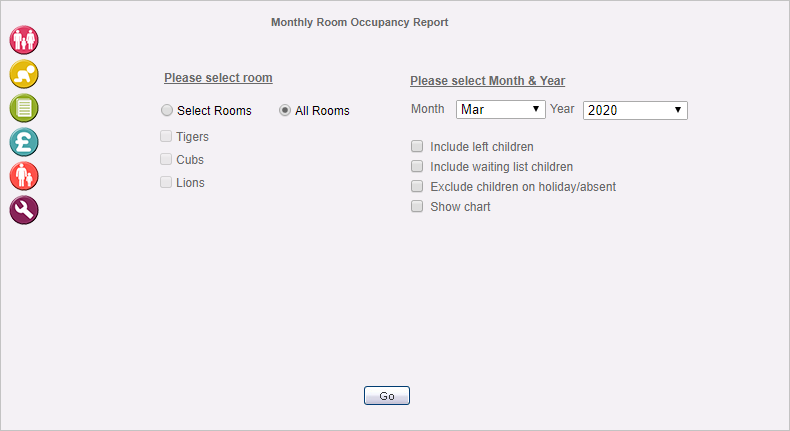Tick the Cubs room checkbox
This screenshot has width=790, height=431.
[166, 159]
